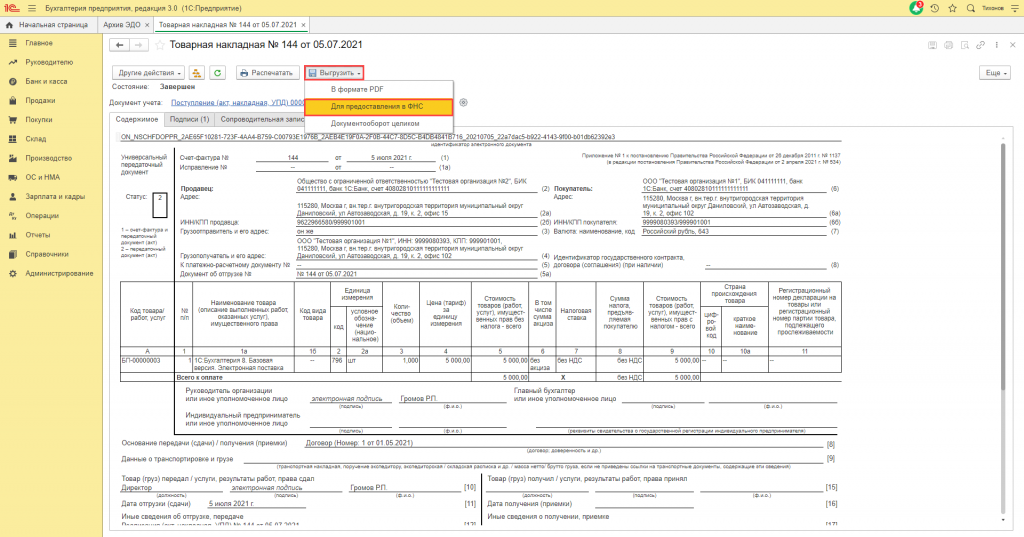Go back with the left arrow button

coord(119,45)
